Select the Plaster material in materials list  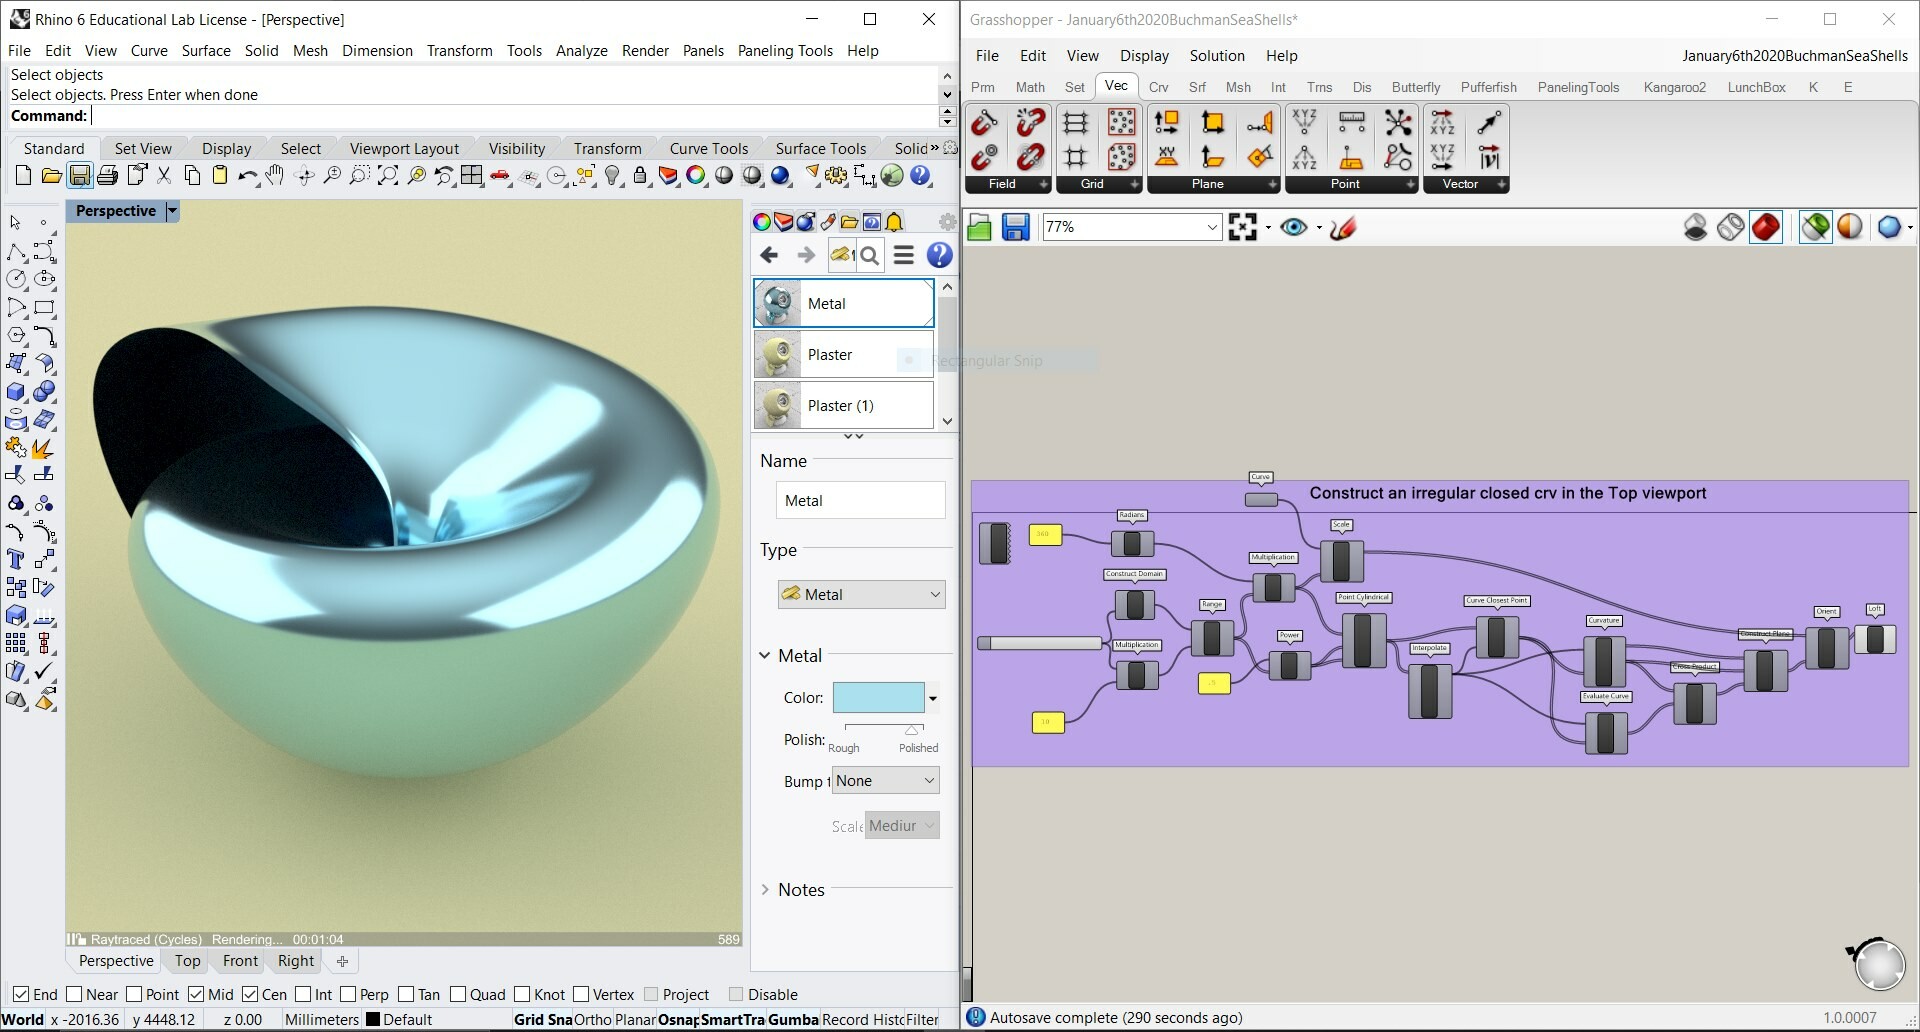click(x=830, y=354)
